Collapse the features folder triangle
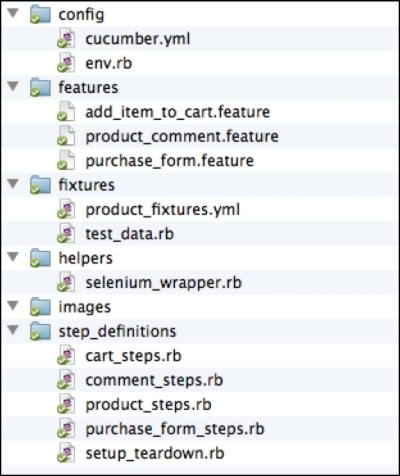 point(13,86)
